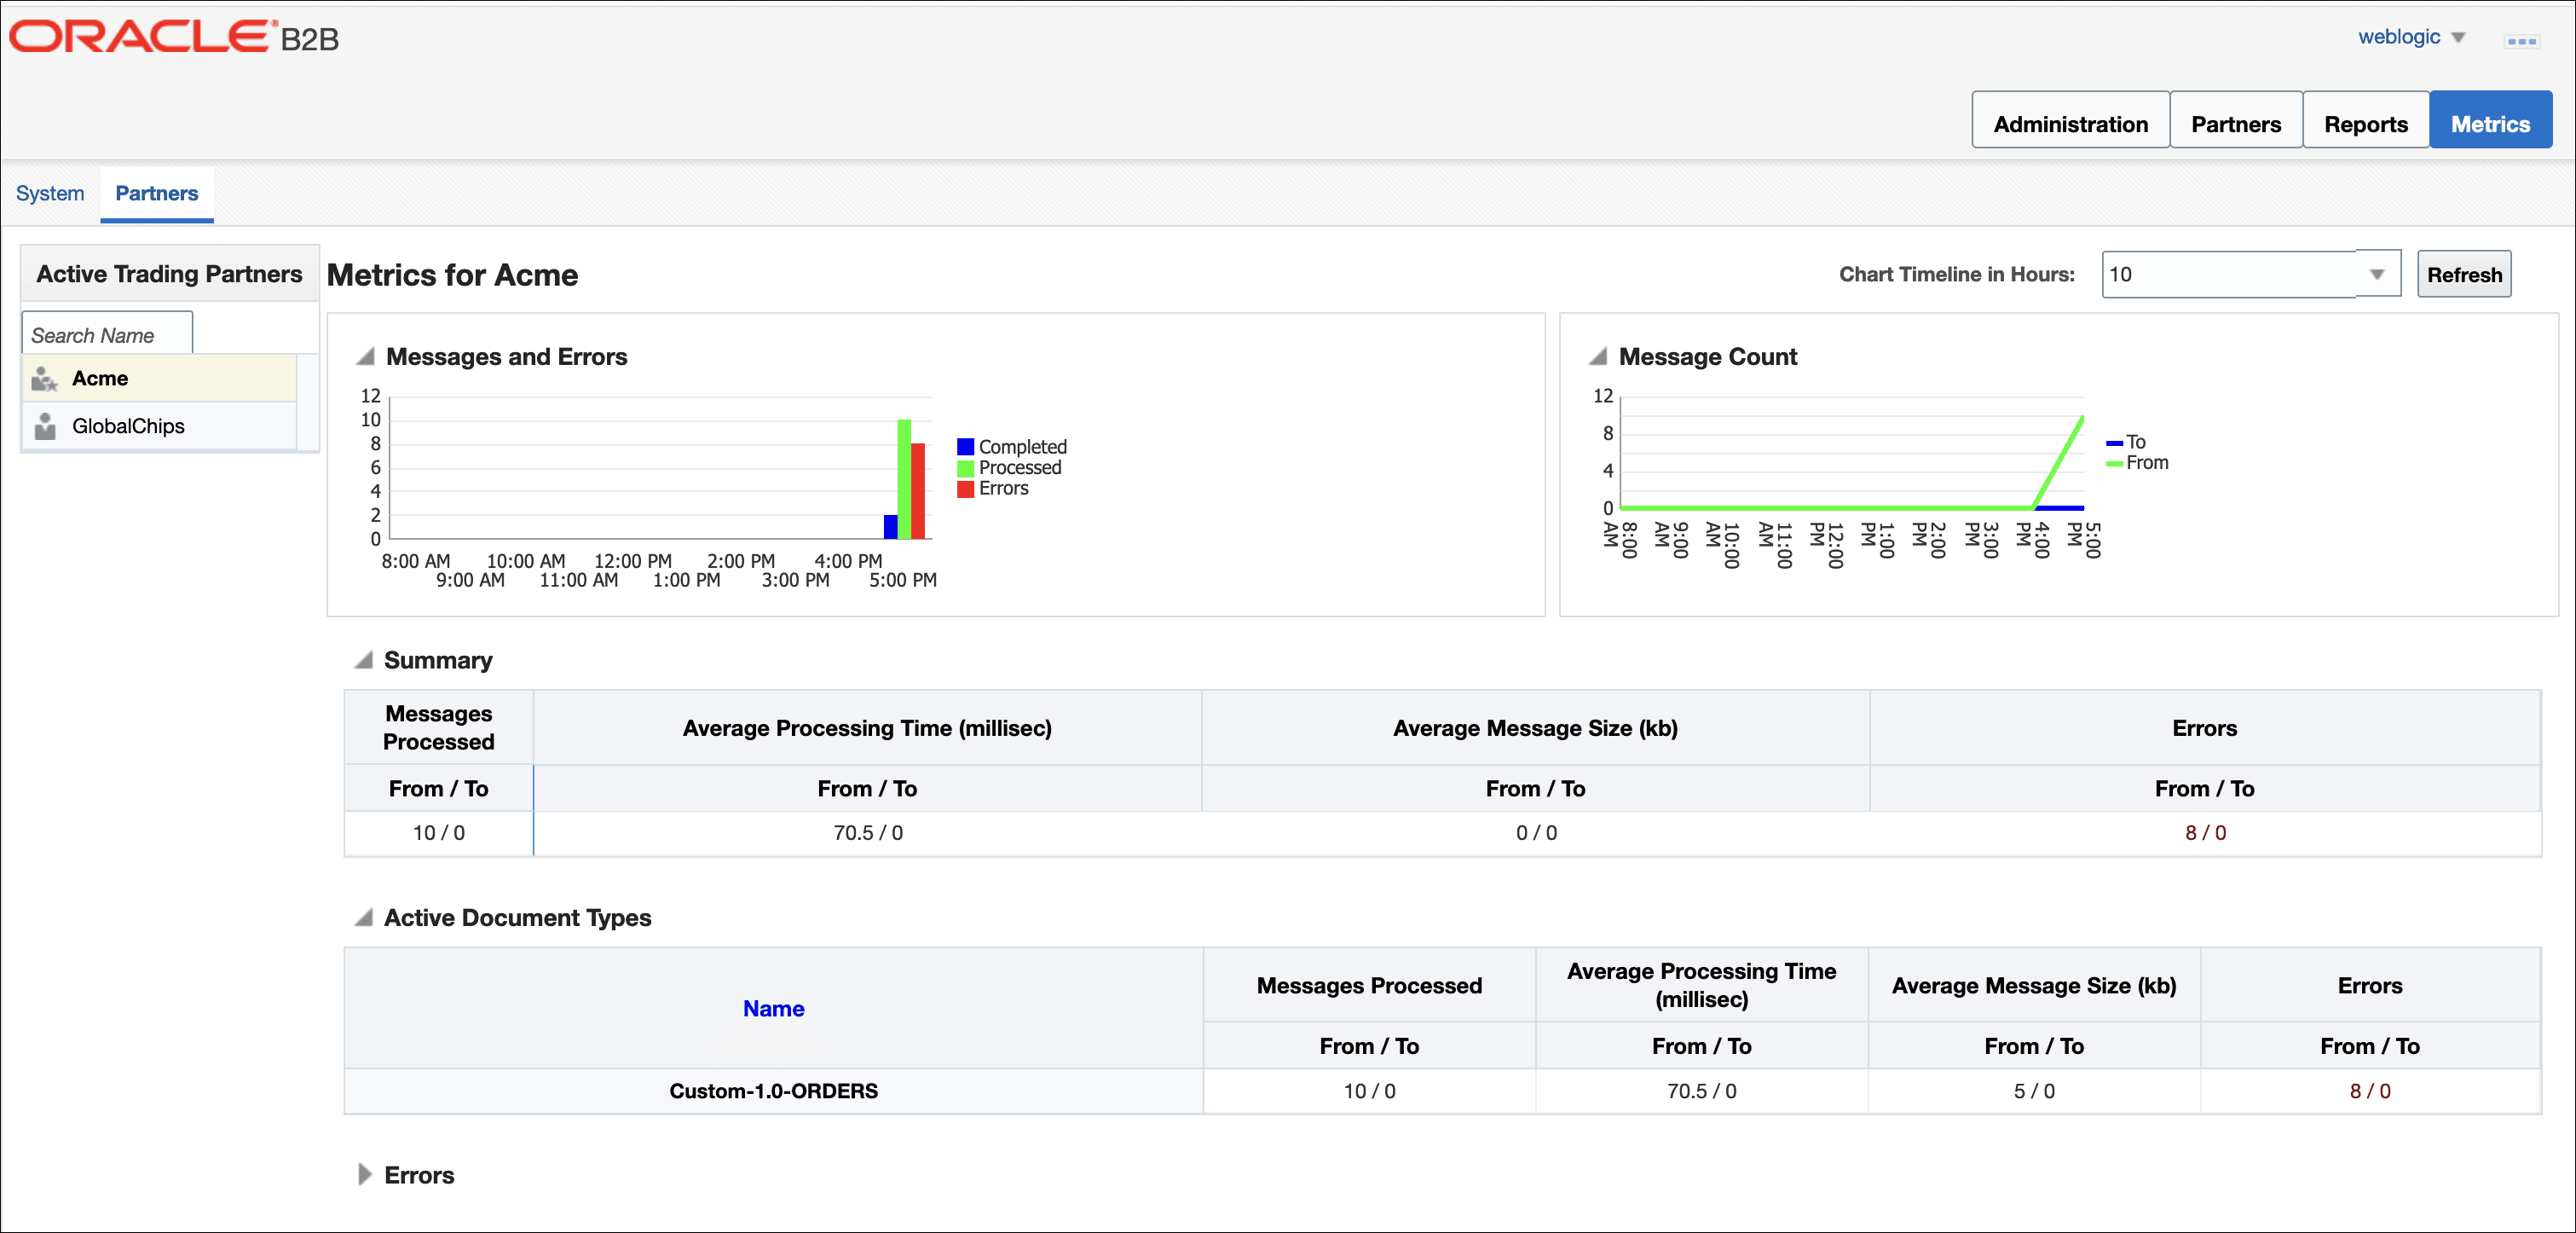
Task: Select the Partners sub-tab under Metrics
Action: point(157,193)
